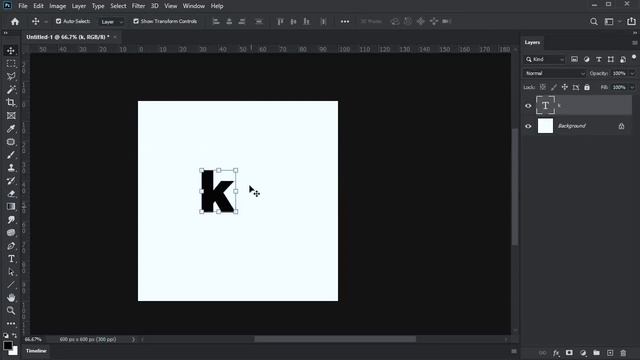640x360 pixels.
Task: Expand the status bar info arrow
Action: point(133,340)
